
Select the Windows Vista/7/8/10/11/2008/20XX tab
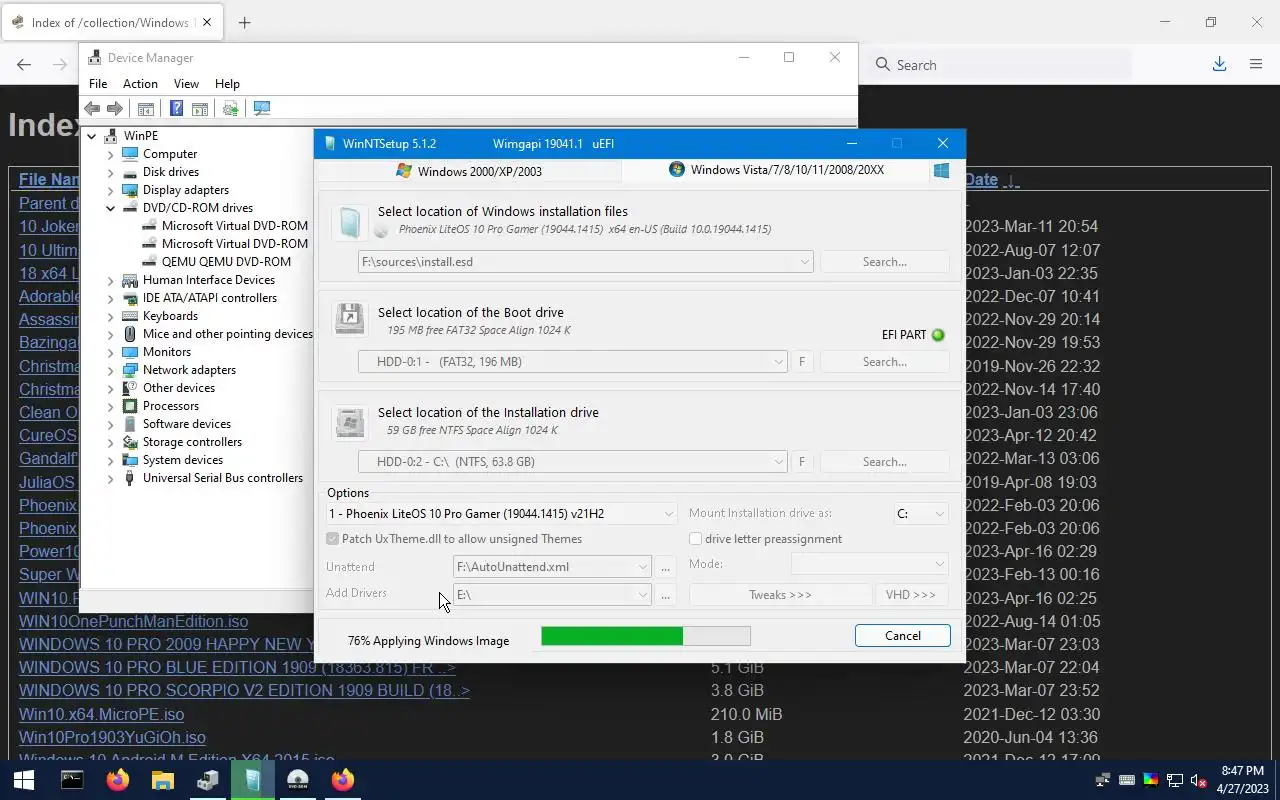[x=776, y=170]
